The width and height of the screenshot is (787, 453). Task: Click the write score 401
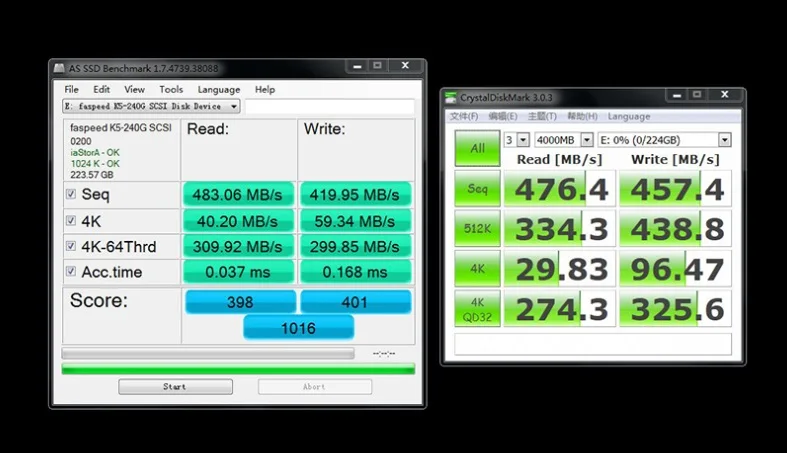click(x=356, y=302)
